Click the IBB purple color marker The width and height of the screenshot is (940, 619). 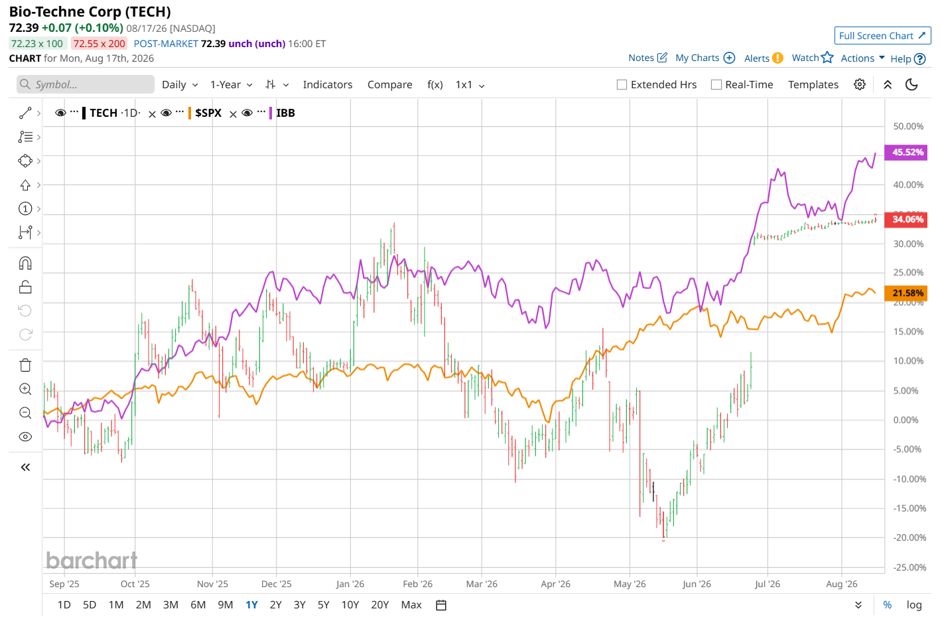(x=270, y=113)
